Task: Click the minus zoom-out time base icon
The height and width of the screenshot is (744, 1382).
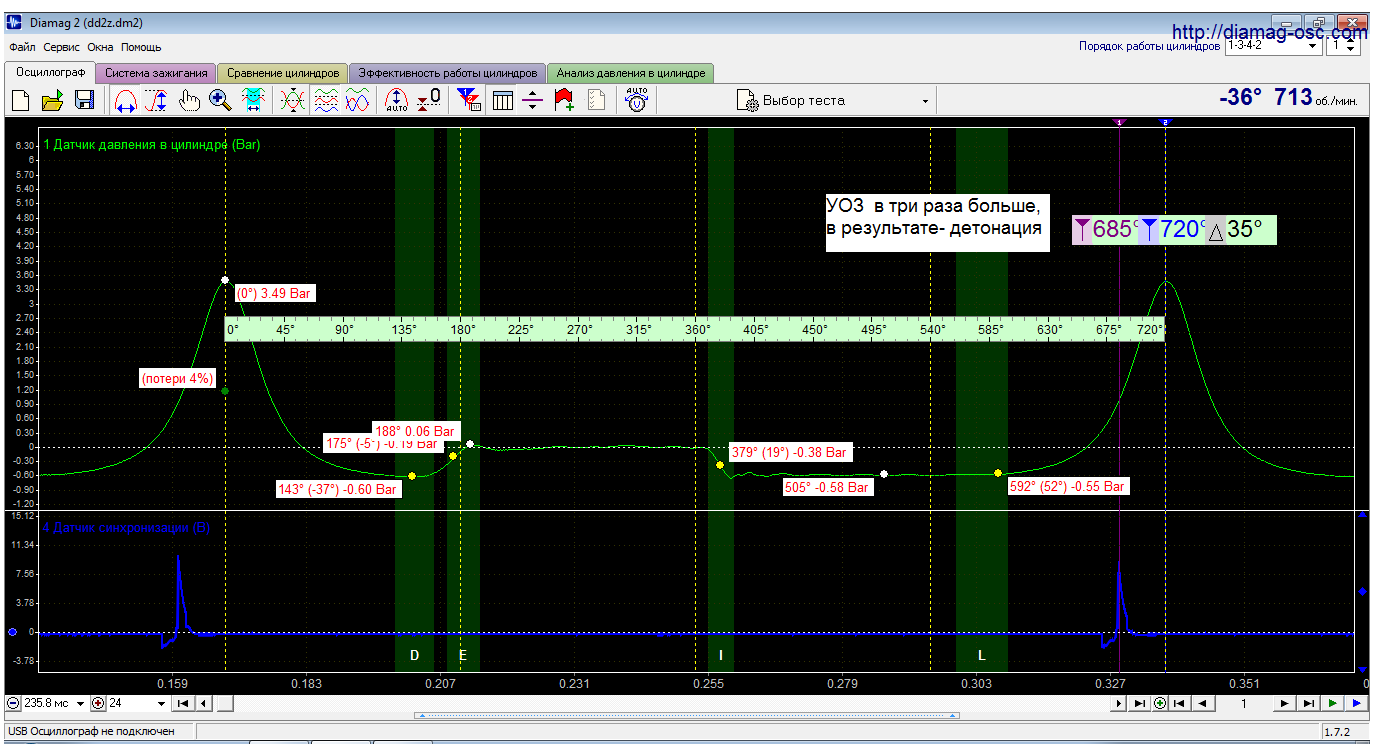Action: click(x=13, y=703)
